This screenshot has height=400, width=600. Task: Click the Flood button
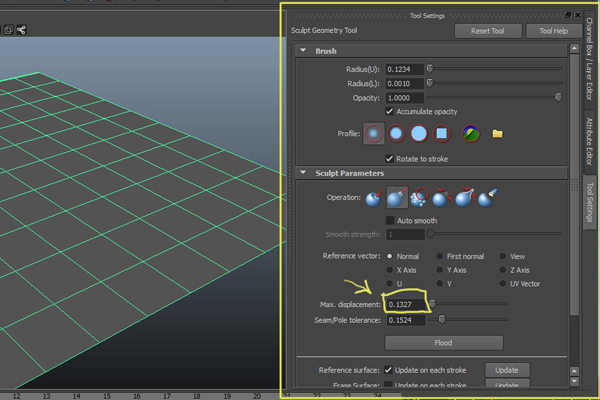(443, 343)
